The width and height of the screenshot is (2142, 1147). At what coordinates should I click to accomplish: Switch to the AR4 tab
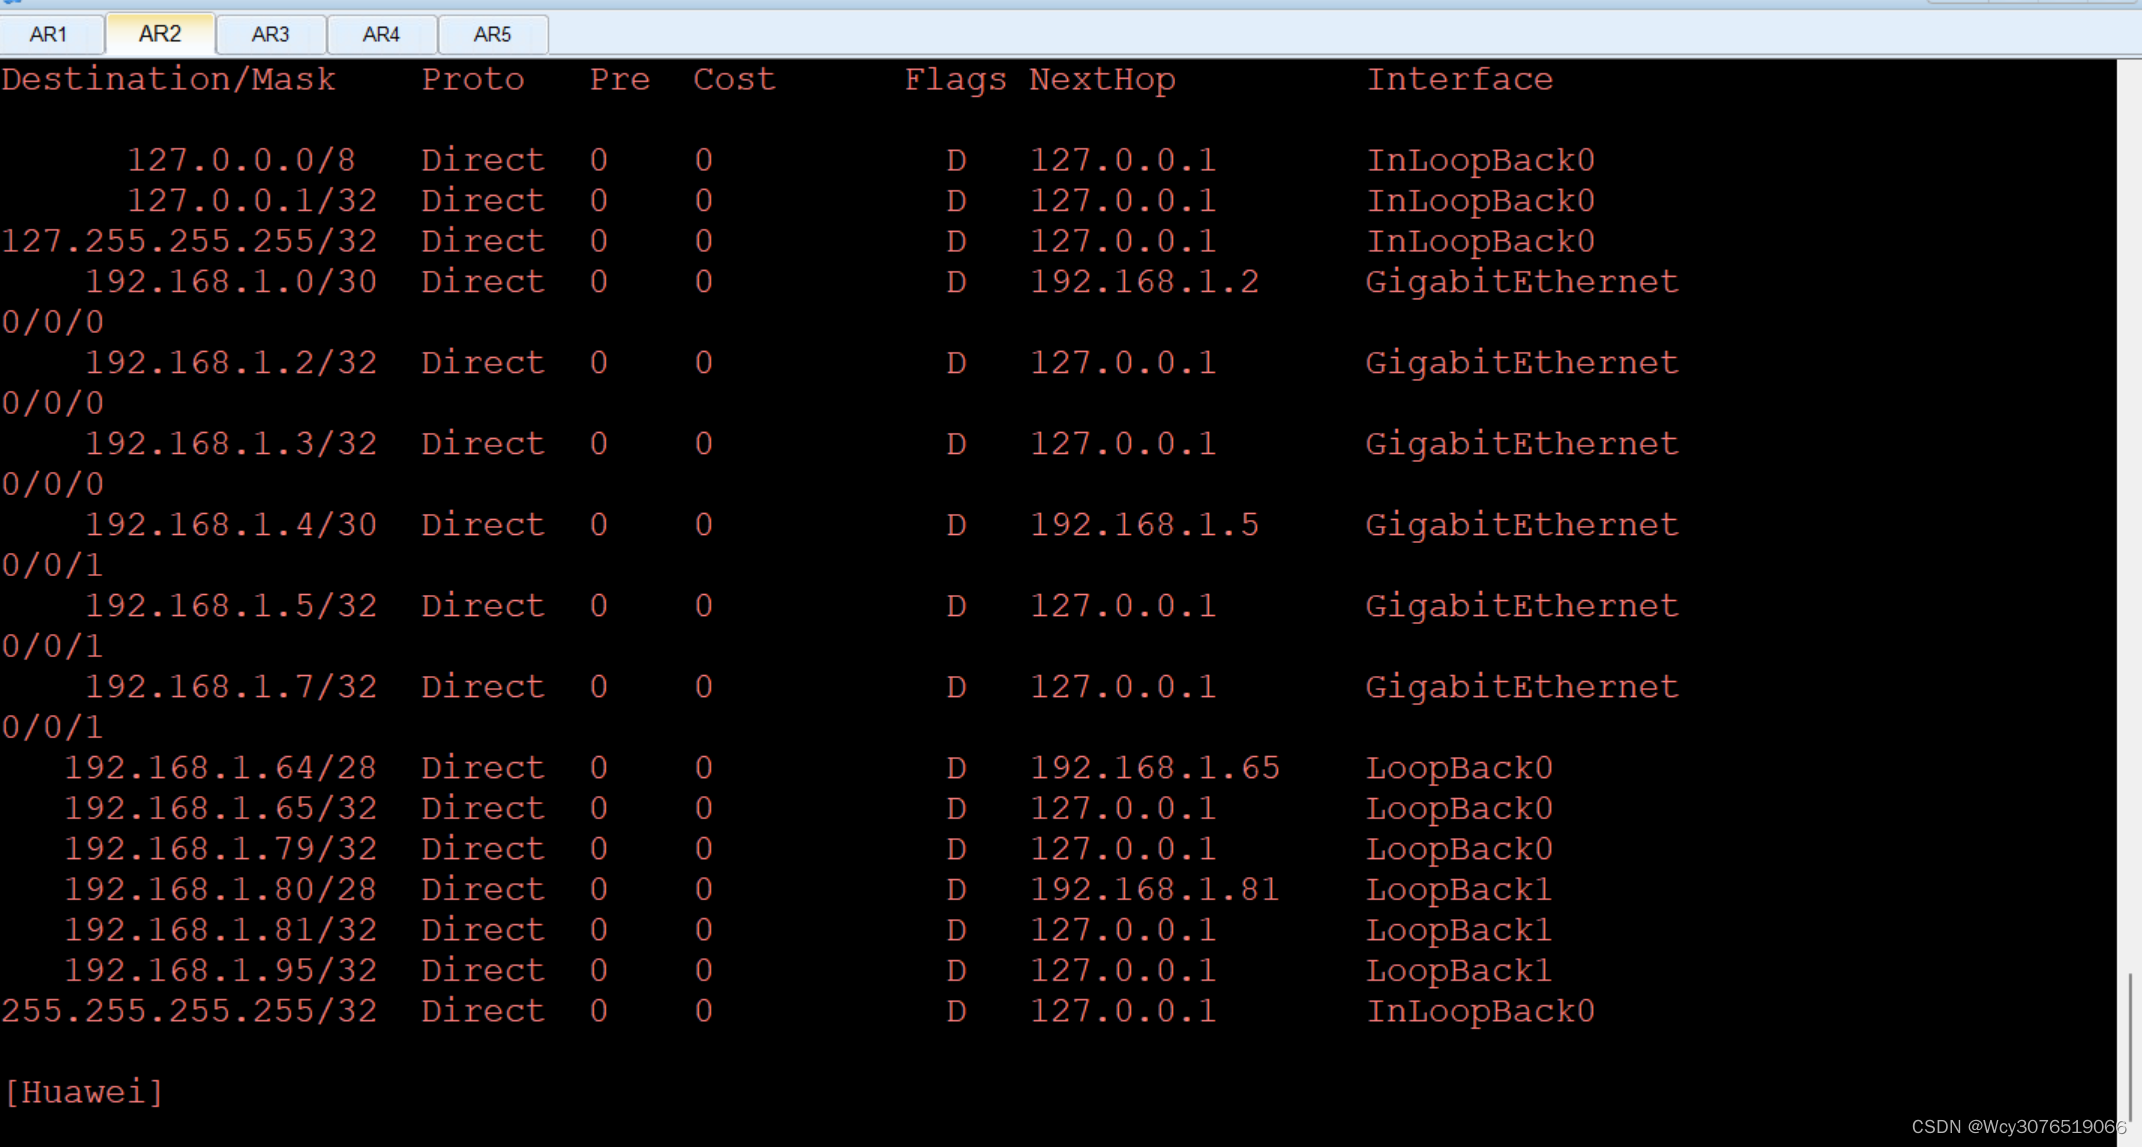point(381,35)
